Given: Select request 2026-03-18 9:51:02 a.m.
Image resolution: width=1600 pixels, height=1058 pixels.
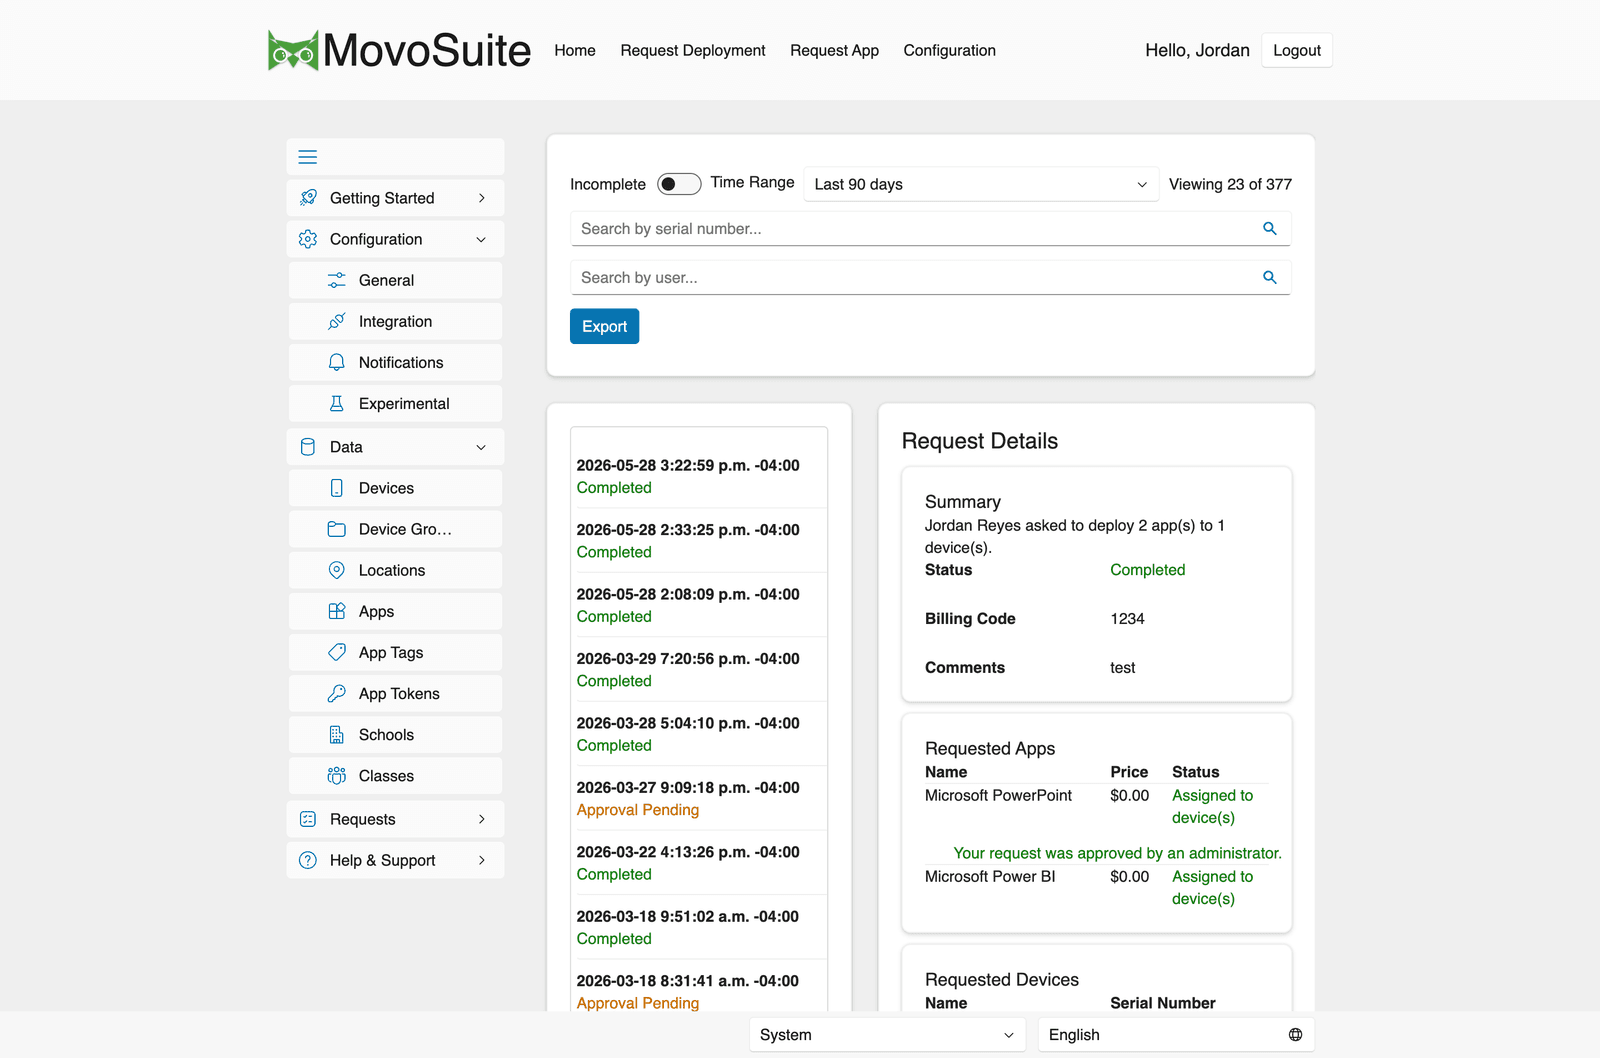Looking at the screenshot, I should 699,927.
